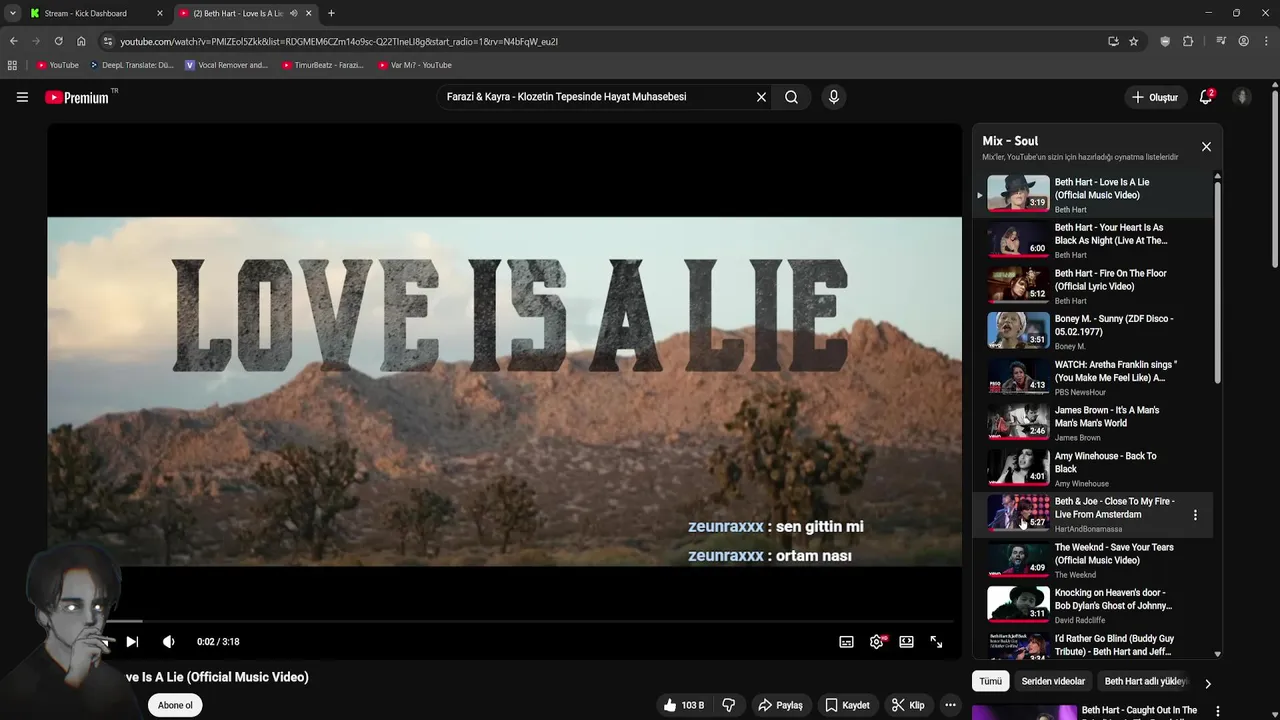Image resolution: width=1280 pixels, height=720 pixels.
Task: Select the Seriden videolar chip
Action: coord(1053,681)
